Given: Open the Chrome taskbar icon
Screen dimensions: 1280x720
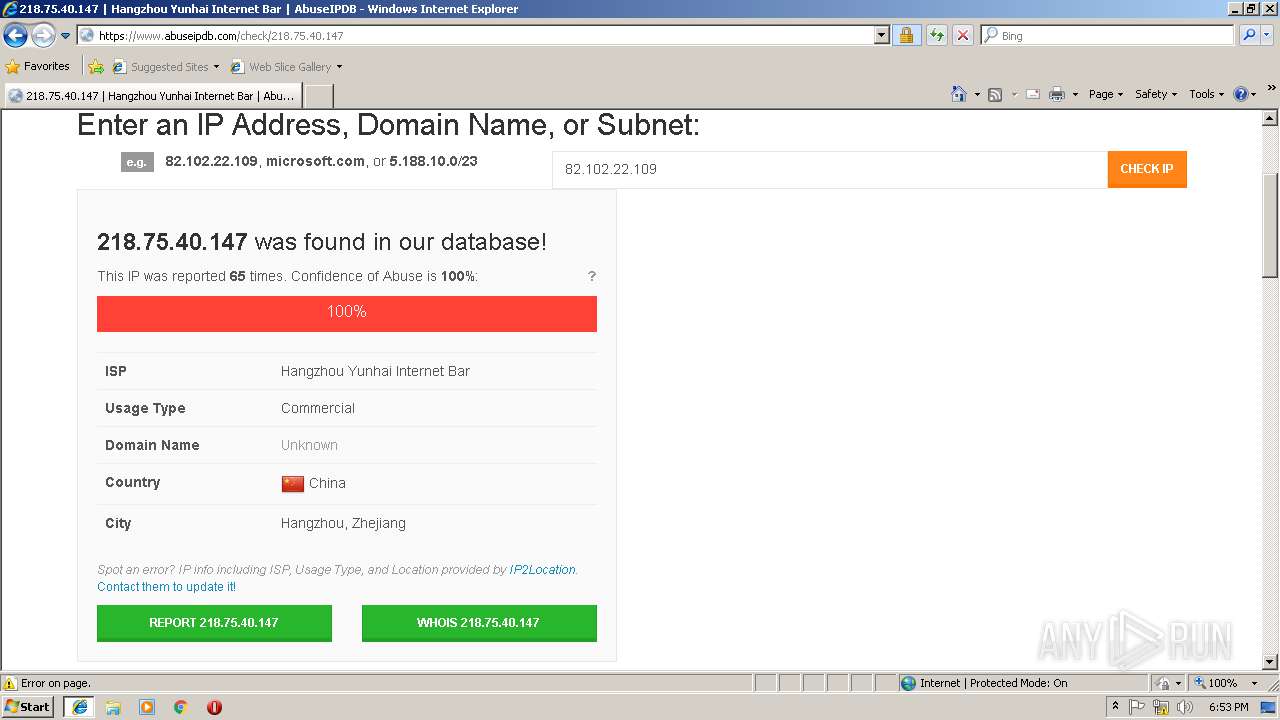Looking at the screenshot, I should click(181, 707).
